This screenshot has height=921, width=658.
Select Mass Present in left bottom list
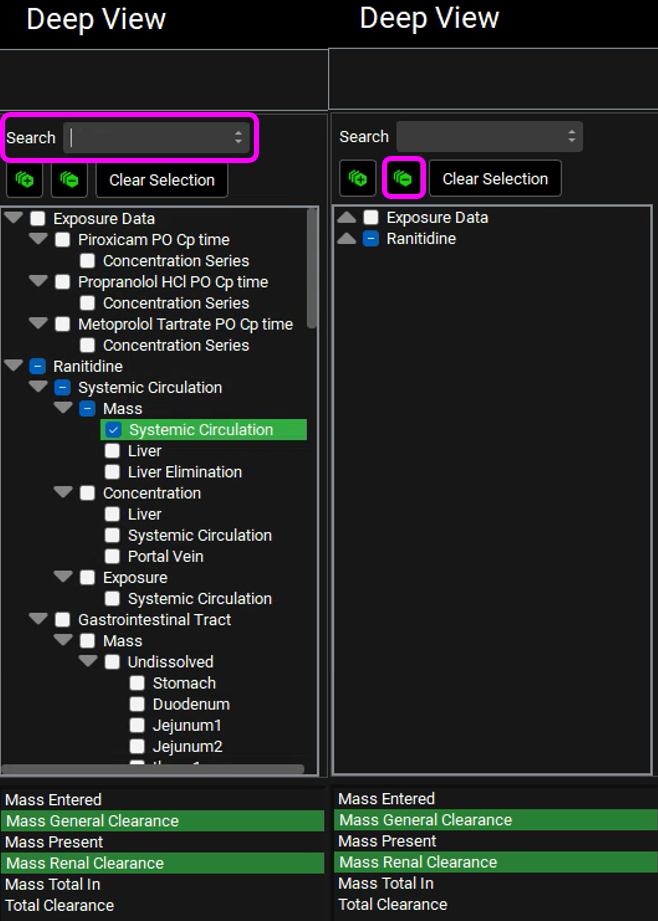pos(53,842)
